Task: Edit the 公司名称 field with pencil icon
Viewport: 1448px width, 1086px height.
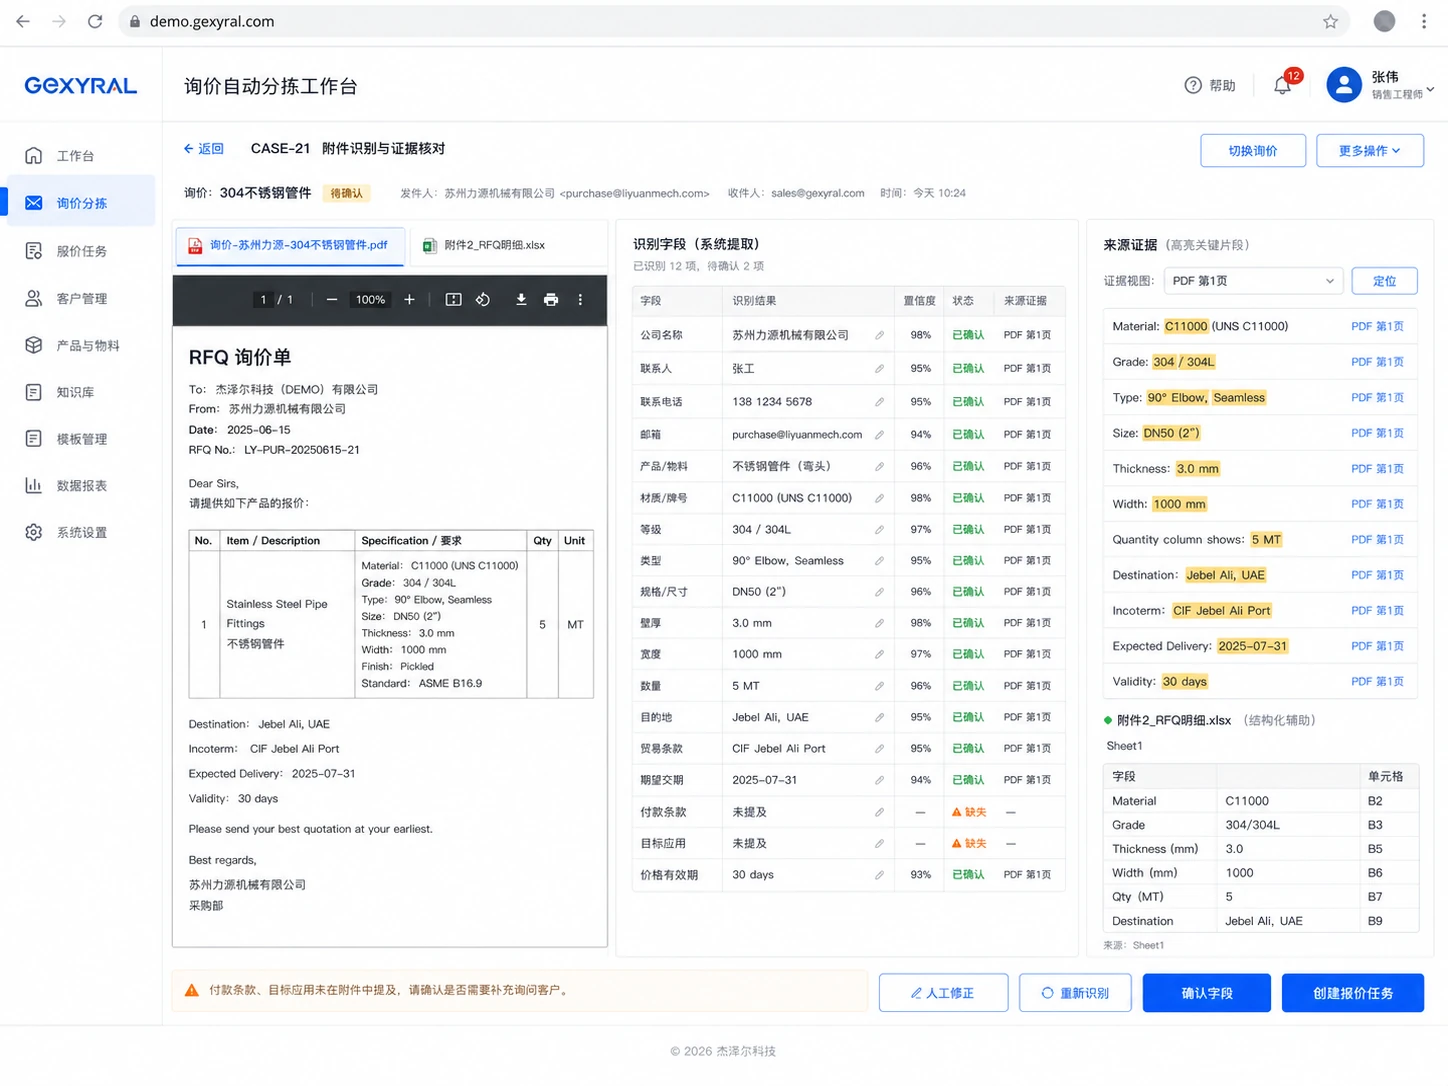Action: (x=879, y=336)
